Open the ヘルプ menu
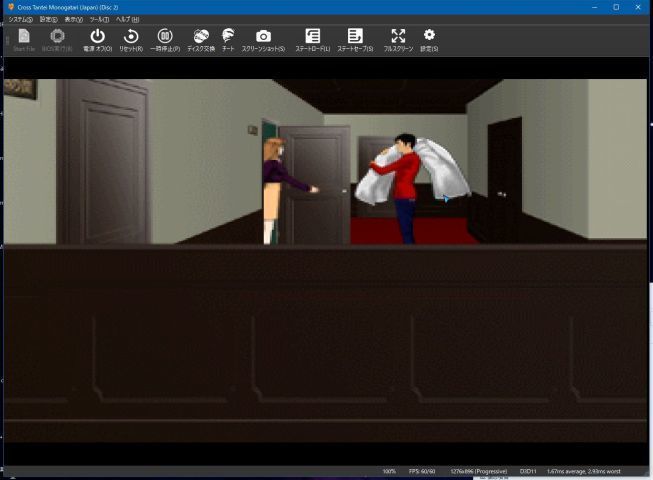The image size is (653, 480). [127, 20]
